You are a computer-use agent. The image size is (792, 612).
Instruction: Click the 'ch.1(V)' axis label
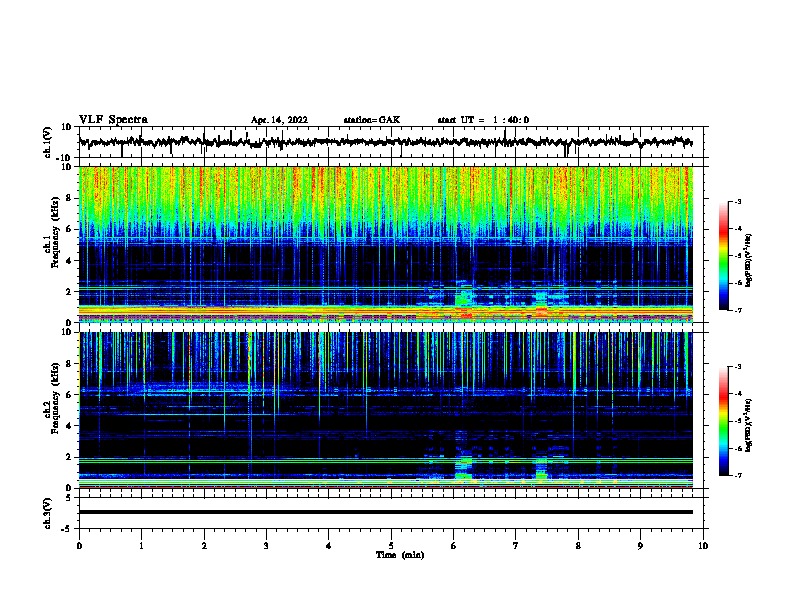pyautogui.click(x=48, y=142)
